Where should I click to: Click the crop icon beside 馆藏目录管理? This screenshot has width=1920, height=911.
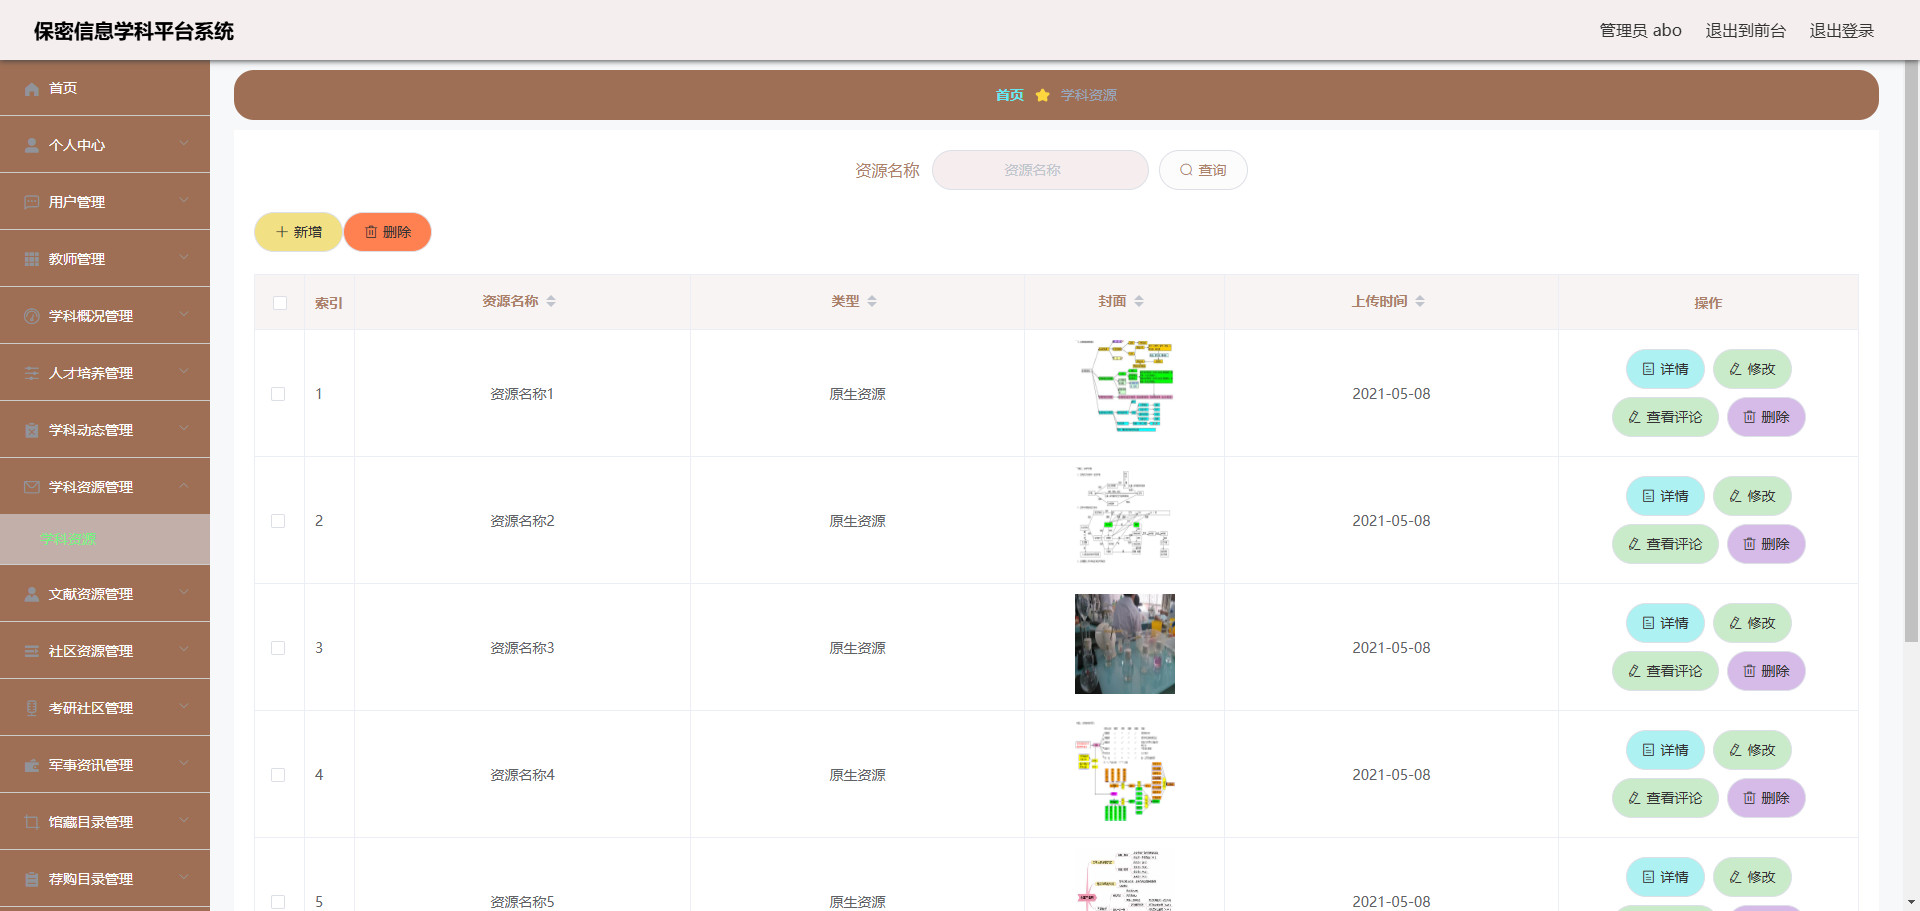(x=32, y=823)
